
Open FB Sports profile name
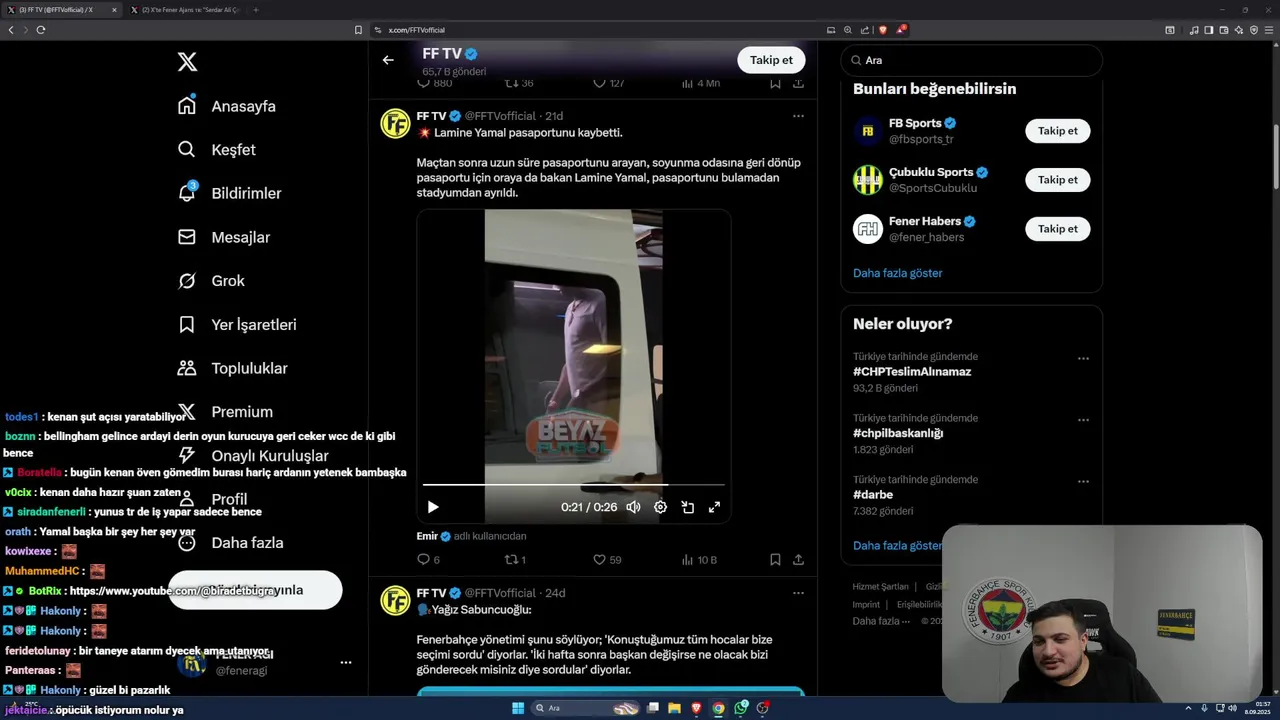pyautogui.click(x=915, y=123)
